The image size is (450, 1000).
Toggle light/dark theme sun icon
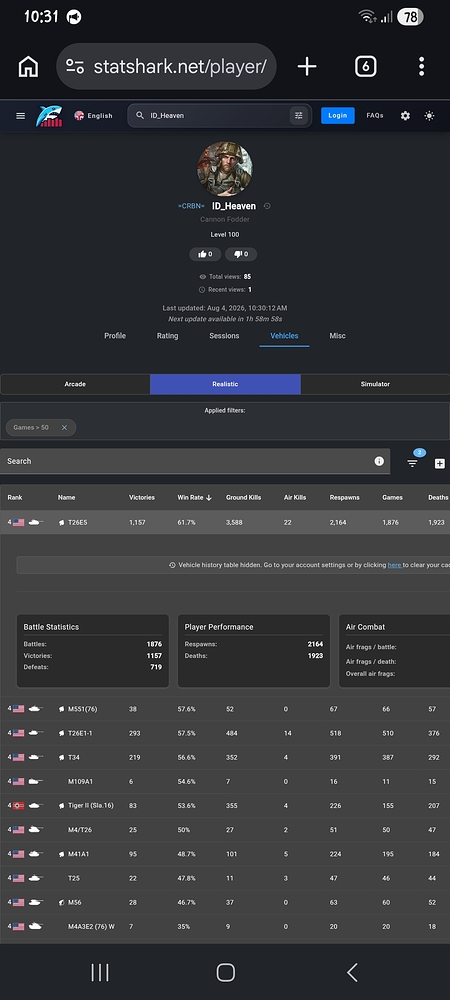click(430, 115)
